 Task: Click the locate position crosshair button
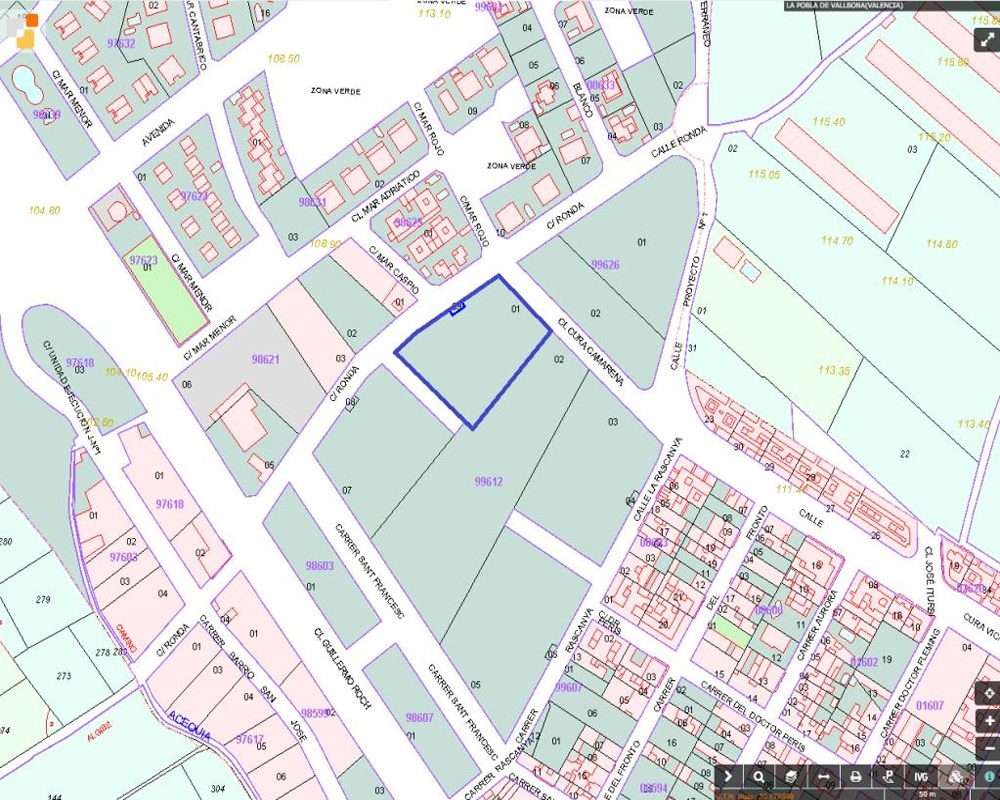(x=987, y=693)
